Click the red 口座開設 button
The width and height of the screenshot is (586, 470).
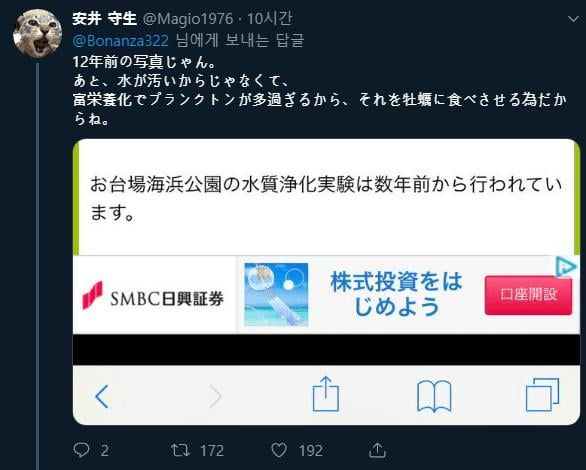[528, 295]
